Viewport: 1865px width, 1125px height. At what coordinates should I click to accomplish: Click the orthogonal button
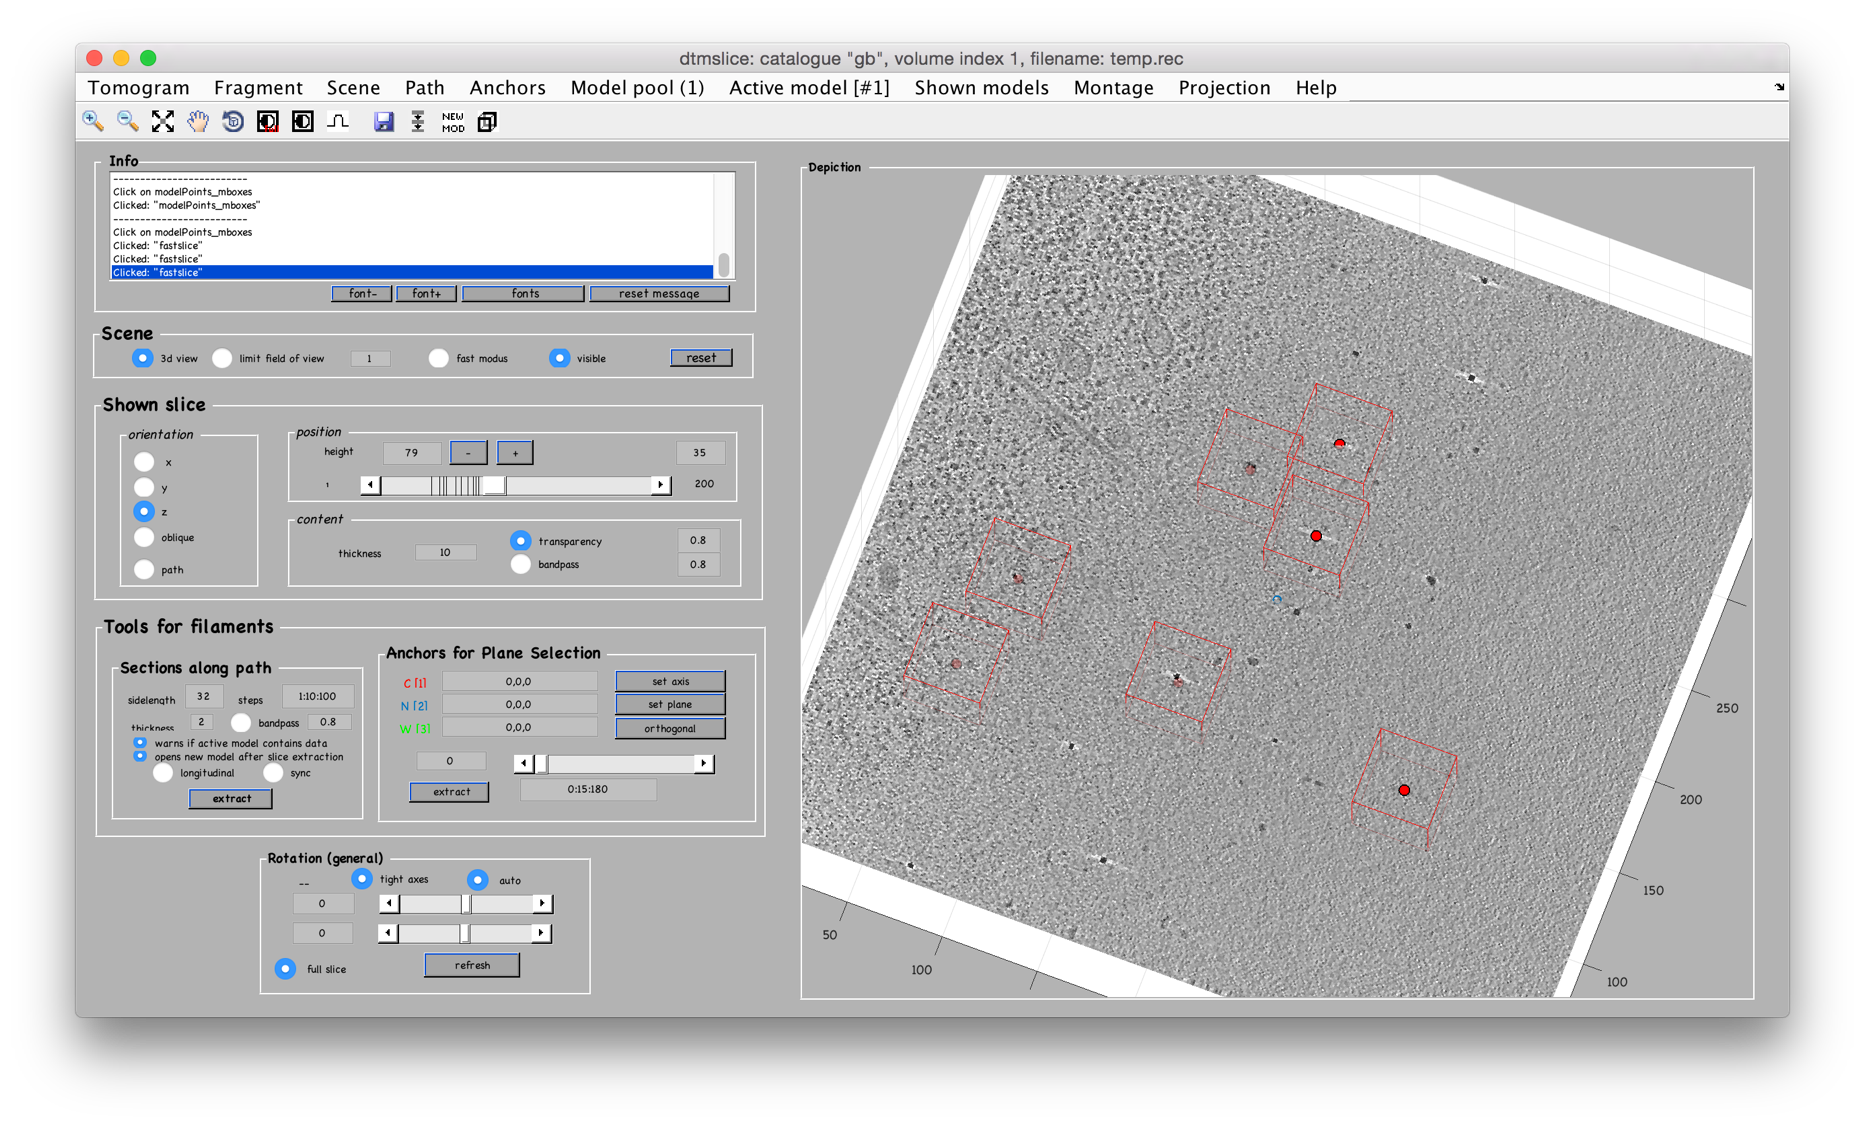pos(670,728)
